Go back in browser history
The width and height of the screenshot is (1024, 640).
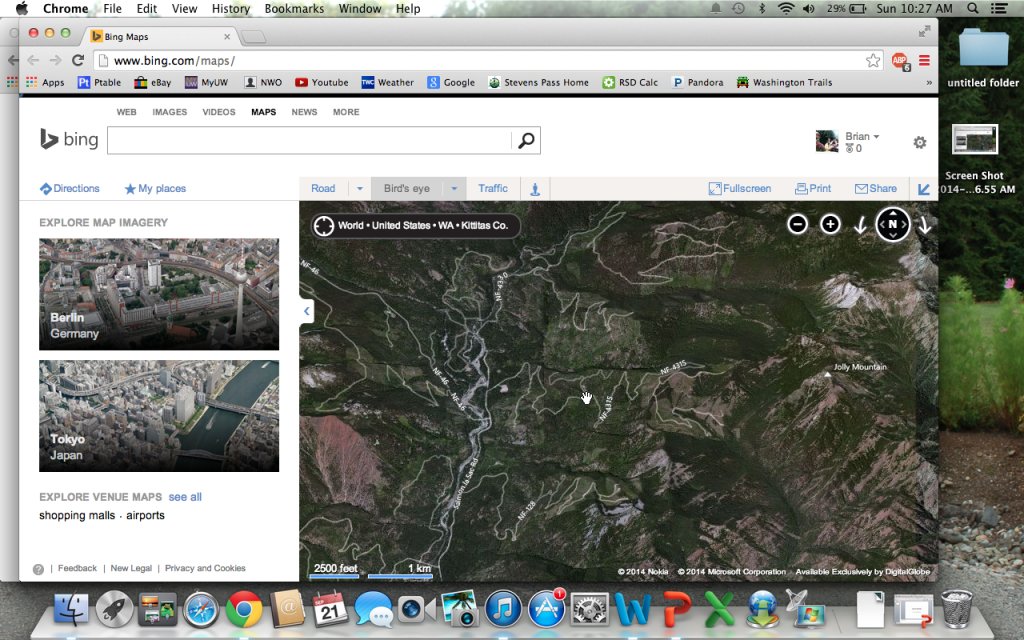click(x=33, y=61)
